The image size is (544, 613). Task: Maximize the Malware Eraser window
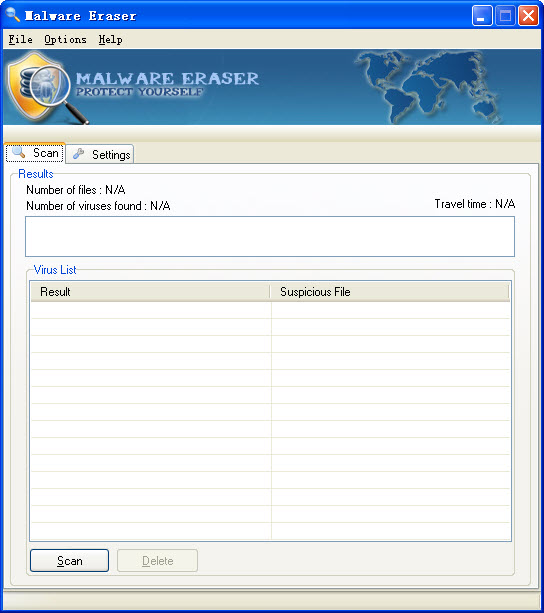point(505,16)
